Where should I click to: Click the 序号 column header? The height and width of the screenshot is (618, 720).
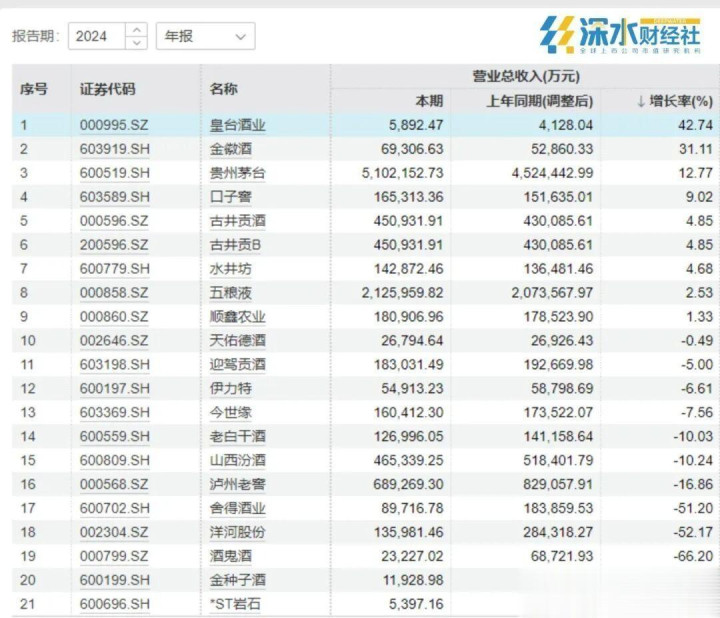[x=34, y=89]
